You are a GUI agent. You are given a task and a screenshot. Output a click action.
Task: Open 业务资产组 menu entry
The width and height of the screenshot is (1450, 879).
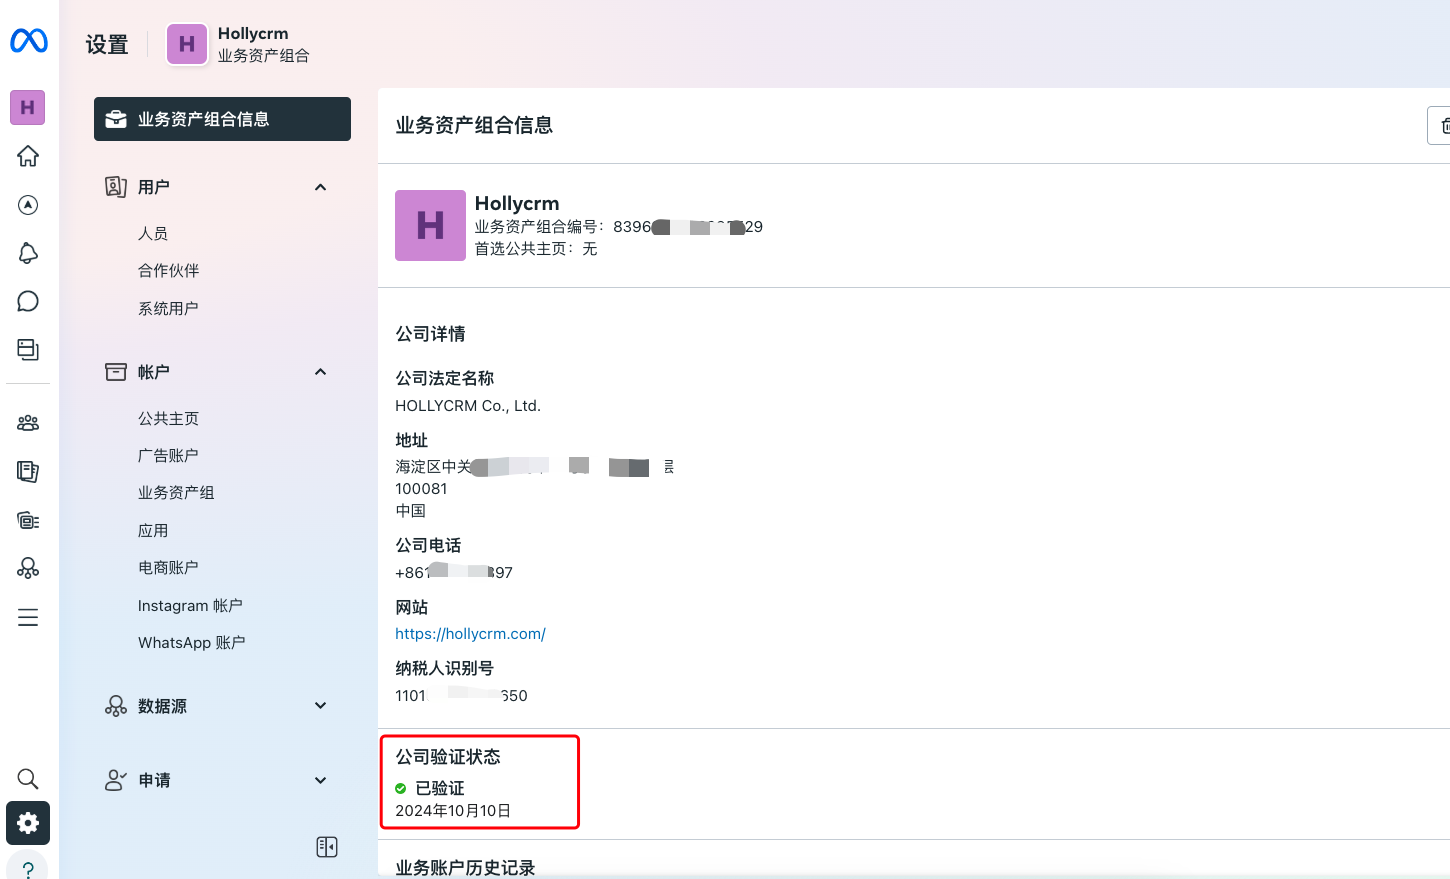(176, 492)
